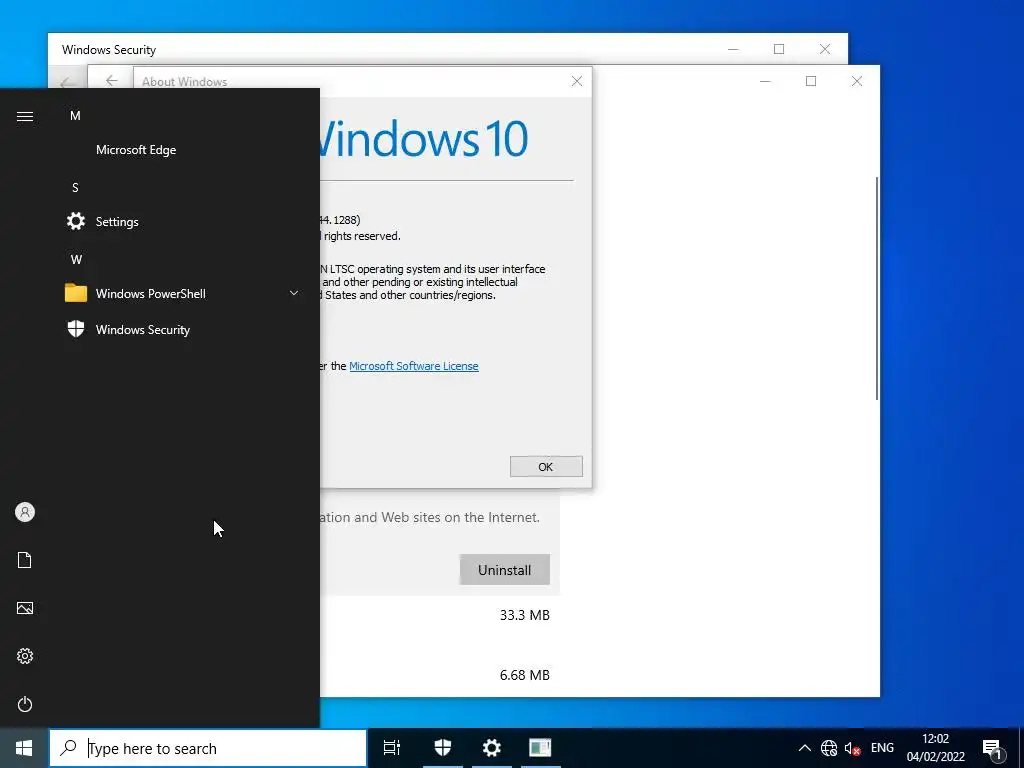Expand Windows PowerShell folder chevron
This screenshot has width=1024, height=768.
tap(294, 294)
